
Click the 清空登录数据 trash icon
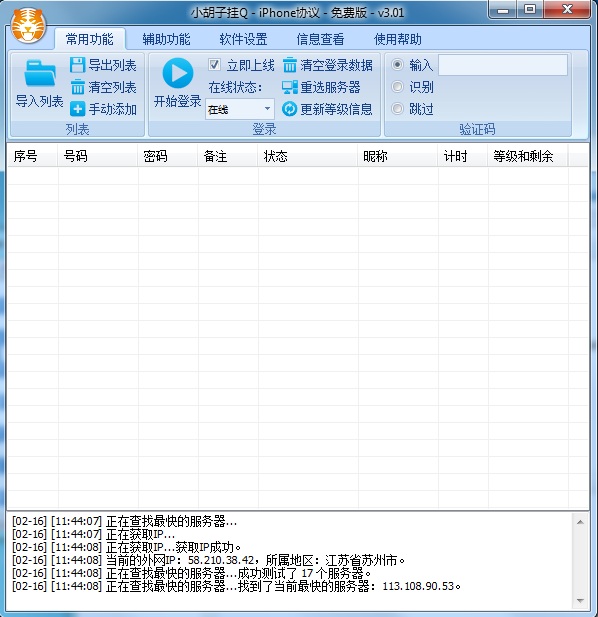(290, 65)
